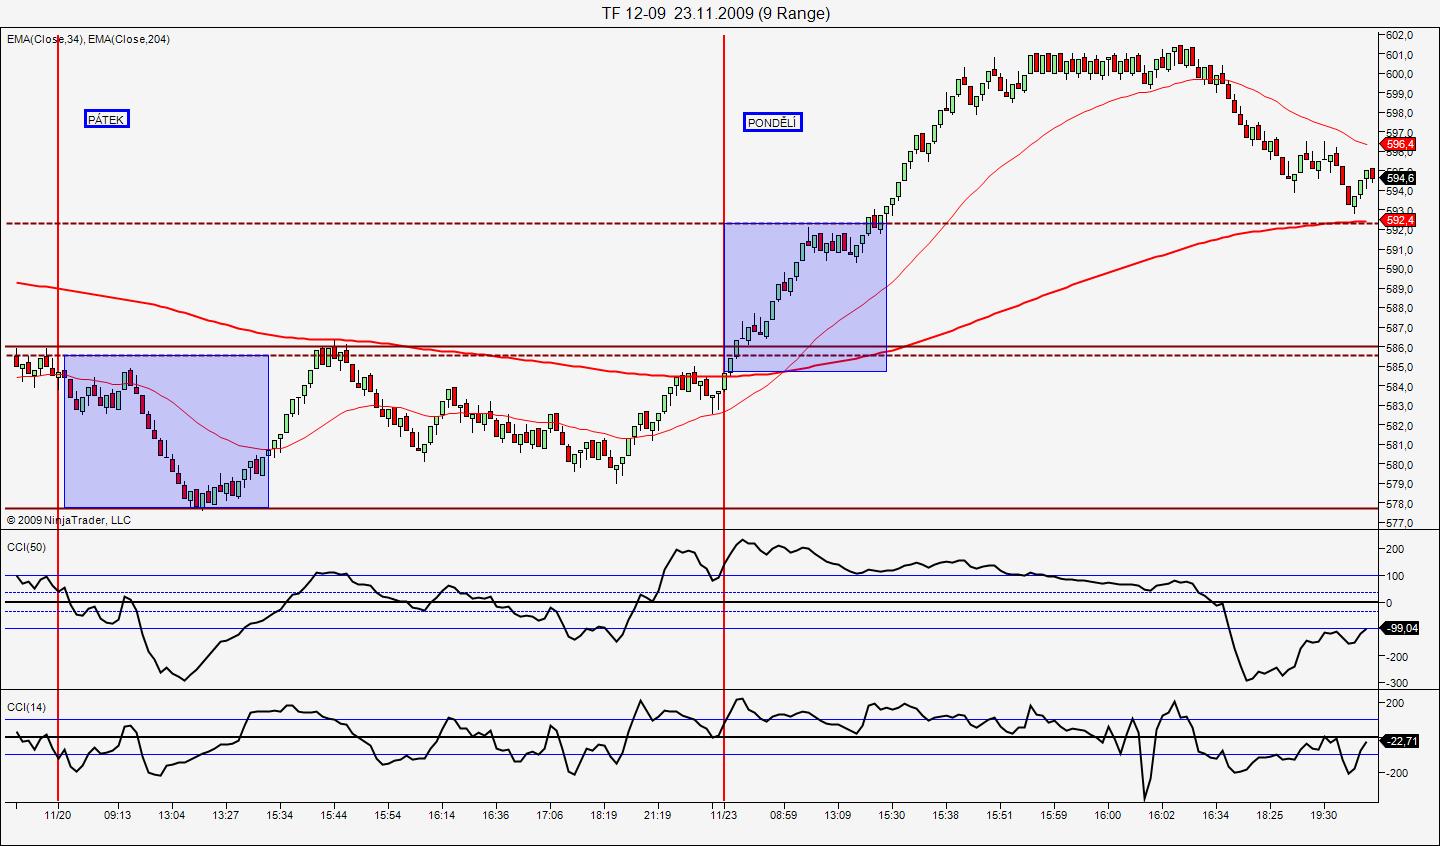Click the 588,0 price axis label
The width and height of the screenshot is (1440, 846).
click(x=1399, y=308)
